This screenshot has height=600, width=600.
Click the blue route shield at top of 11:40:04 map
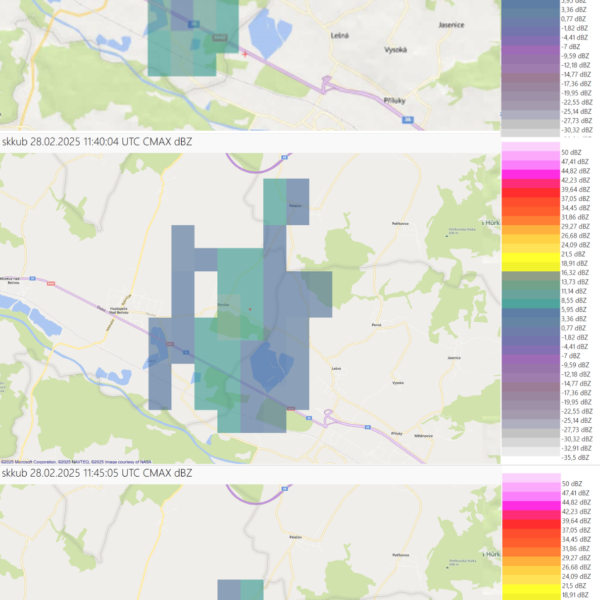point(285,157)
